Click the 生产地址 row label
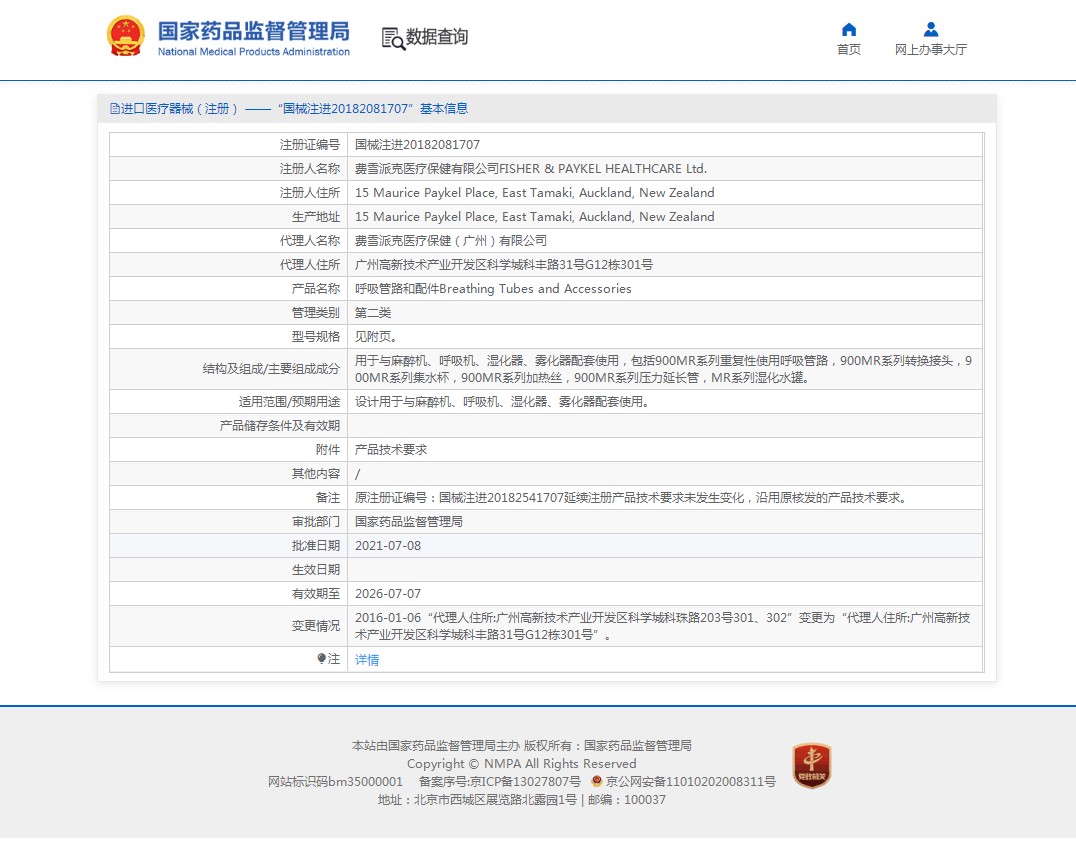Image resolution: width=1076 pixels, height=860 pixels. click(x=316, y=217)
